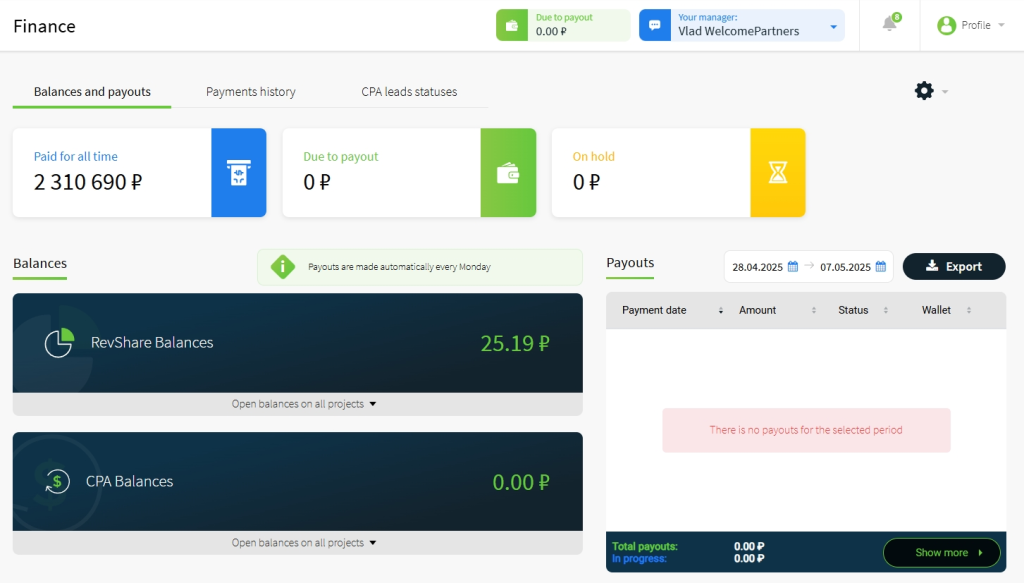Click the Status column header
This screenshot has width=1024, height=583.
[x=853, y=311]
